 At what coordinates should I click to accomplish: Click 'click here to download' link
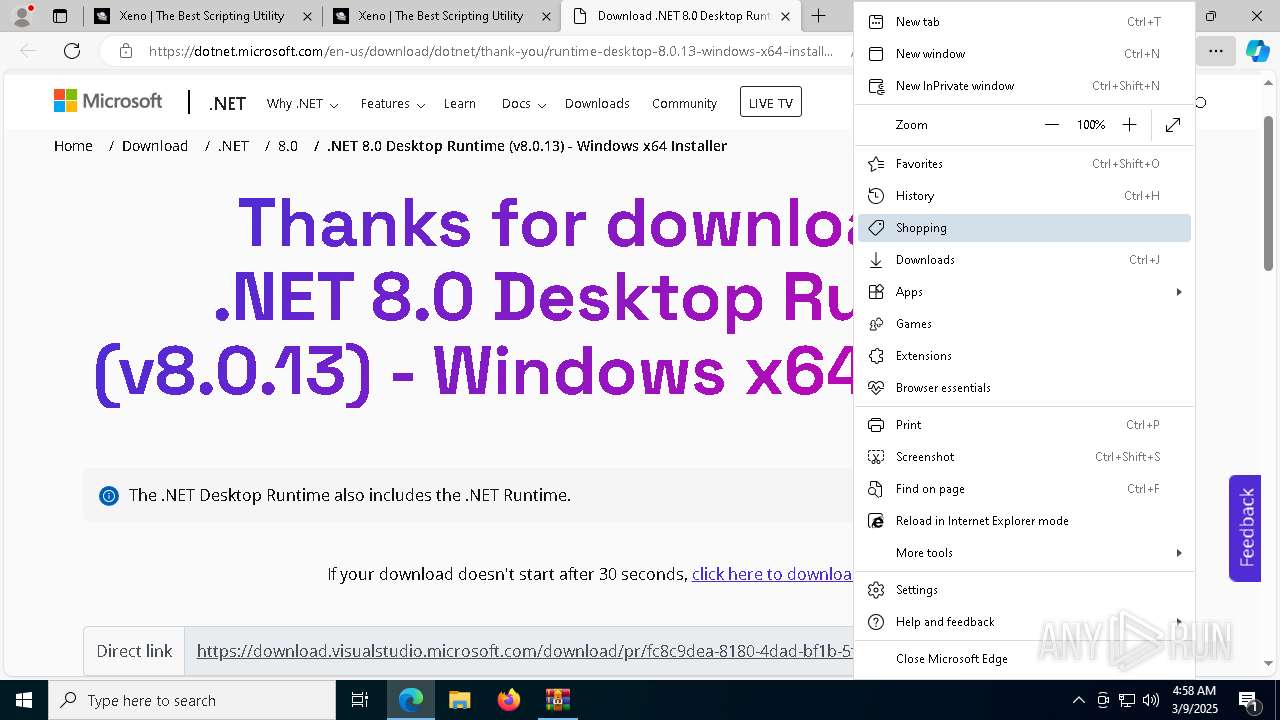pyautogui.click(x=771, y=574)
